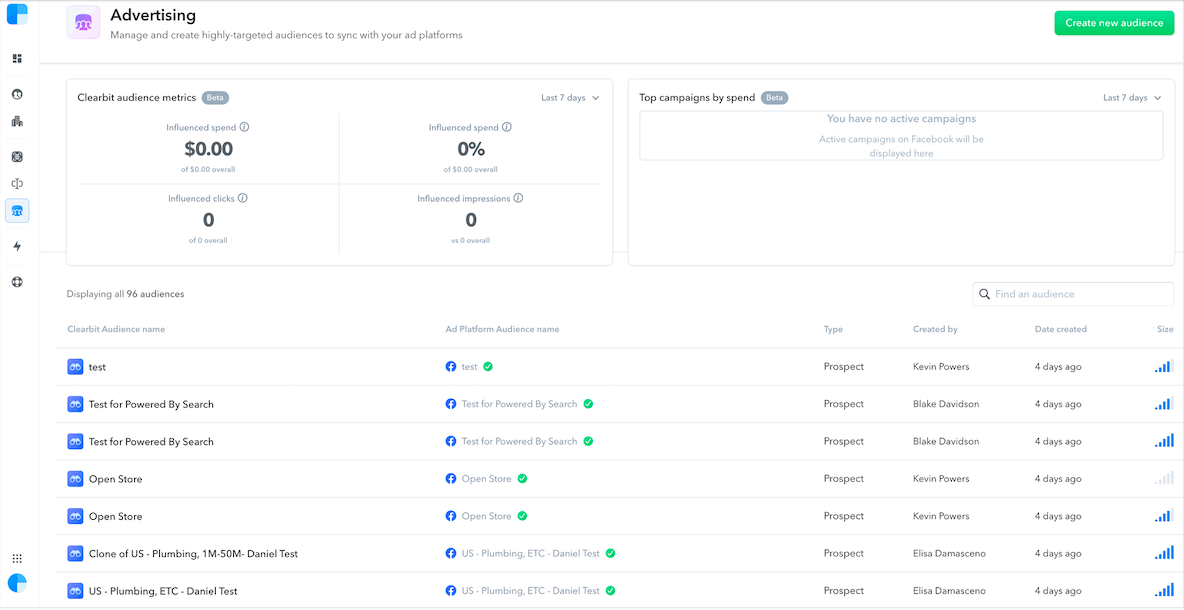The image size is (1184, 610).
Task: Select the highlighted Advertising audiences sidebar icon
Action: tap(17, 211)
